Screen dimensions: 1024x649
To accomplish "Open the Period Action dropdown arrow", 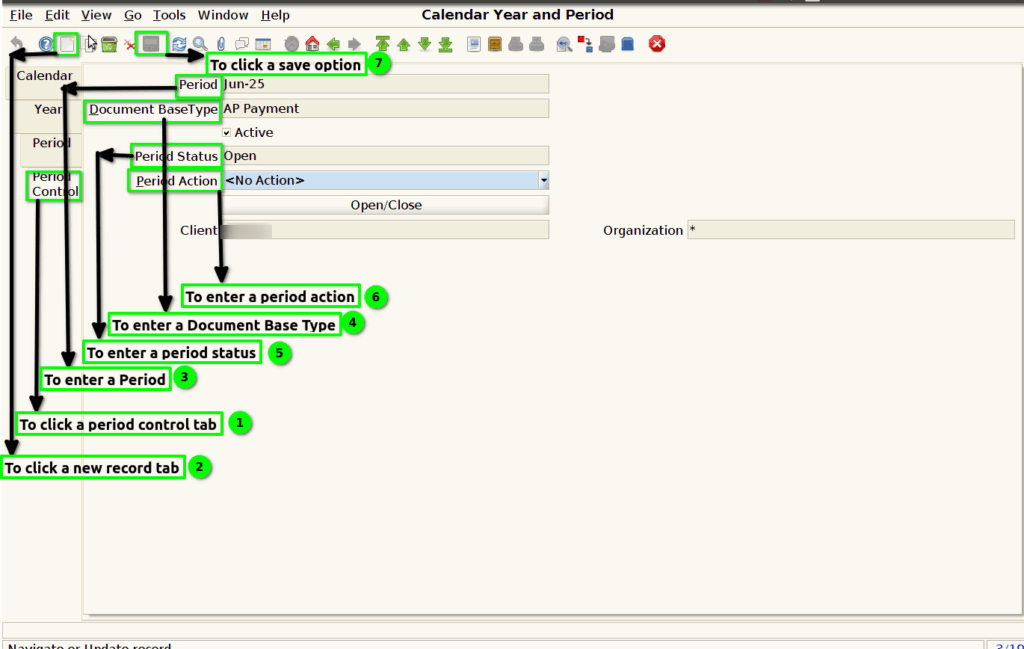I will coord(543,180).
